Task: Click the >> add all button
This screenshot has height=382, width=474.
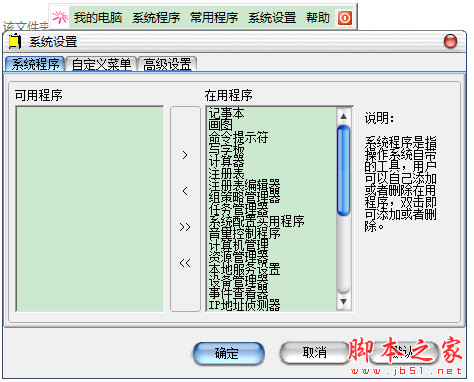Action: [x=185, y=227]
